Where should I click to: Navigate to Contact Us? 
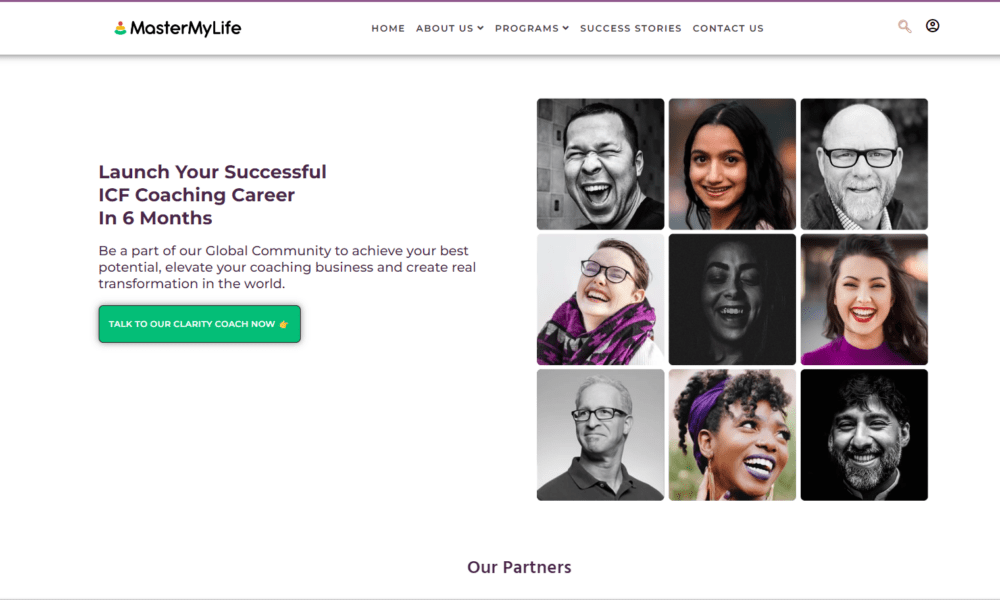tap(728, 29)
